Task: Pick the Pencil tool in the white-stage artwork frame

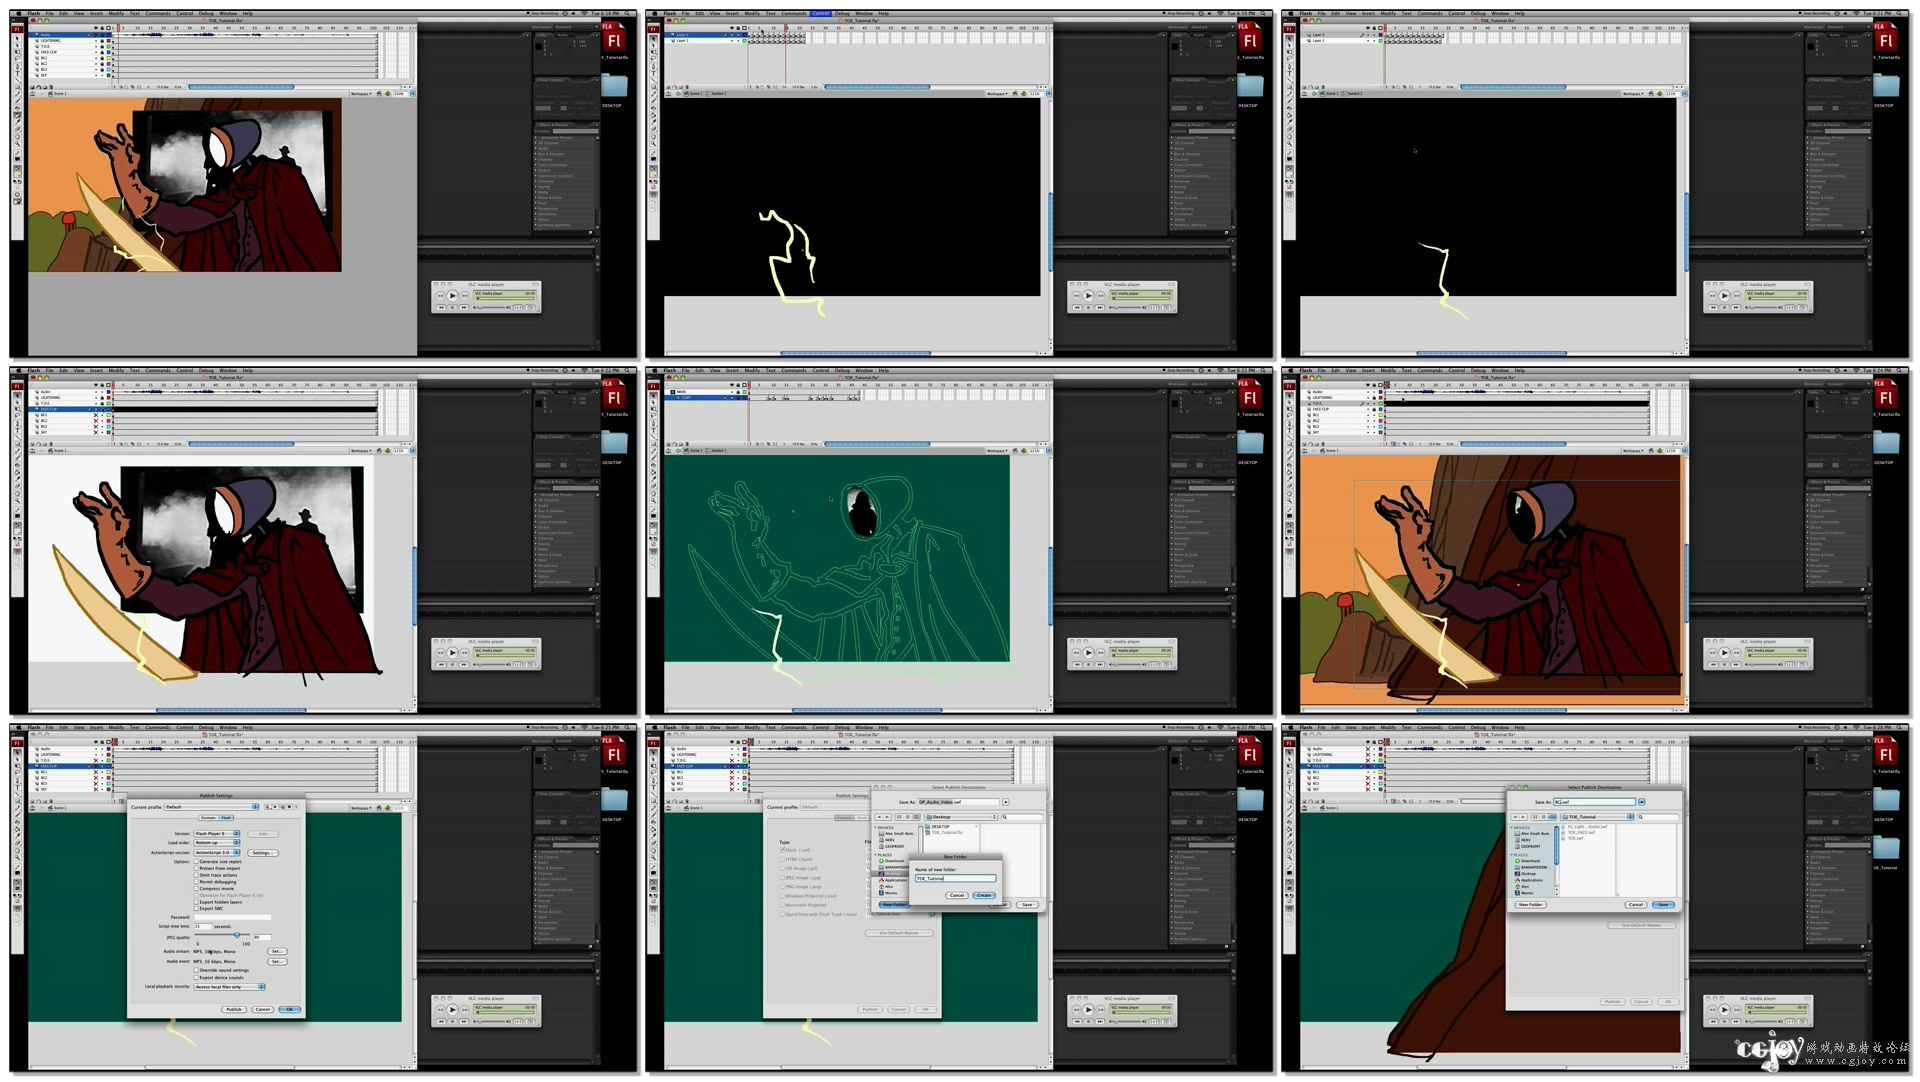Action: tap(17, 451)
